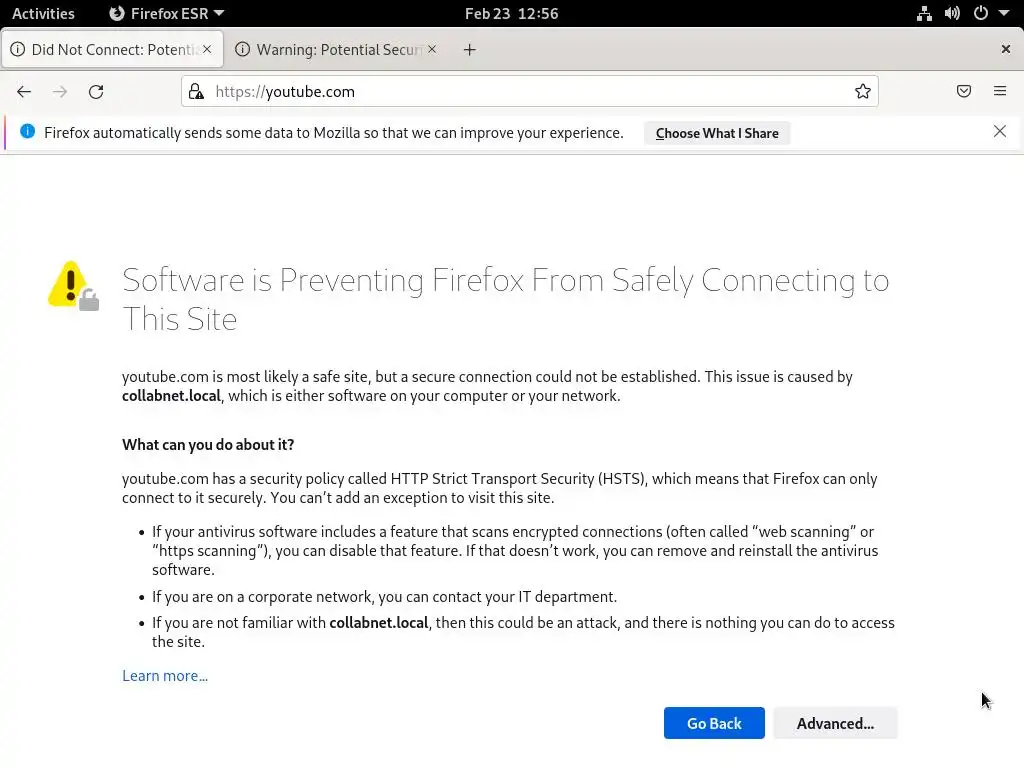
Task: Click the connection security lock icon
Action: [x=197, y=91]
